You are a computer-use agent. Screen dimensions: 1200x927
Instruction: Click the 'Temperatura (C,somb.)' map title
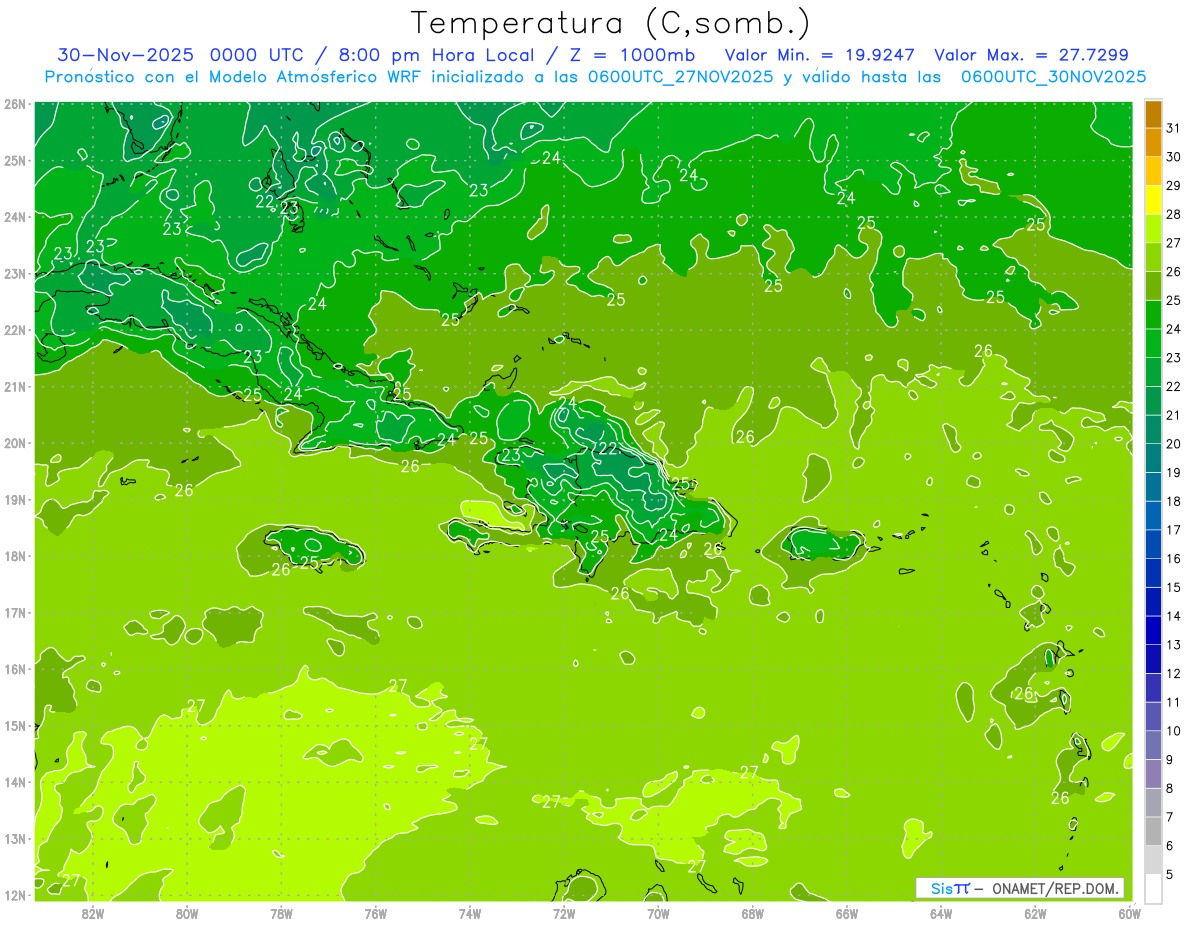[611, 23]
